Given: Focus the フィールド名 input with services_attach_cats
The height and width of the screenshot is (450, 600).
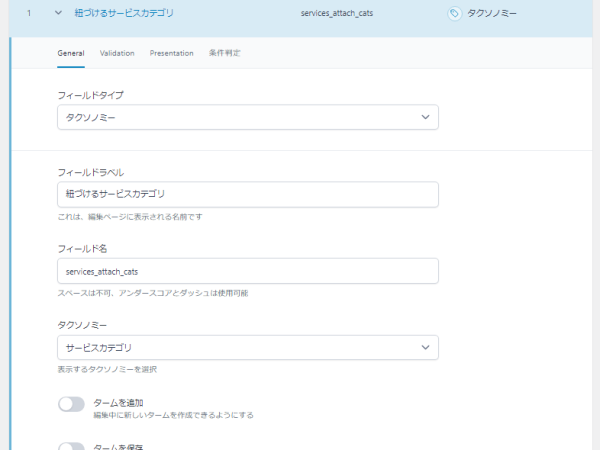Looking at the screenshot, I should coord(247,271).
